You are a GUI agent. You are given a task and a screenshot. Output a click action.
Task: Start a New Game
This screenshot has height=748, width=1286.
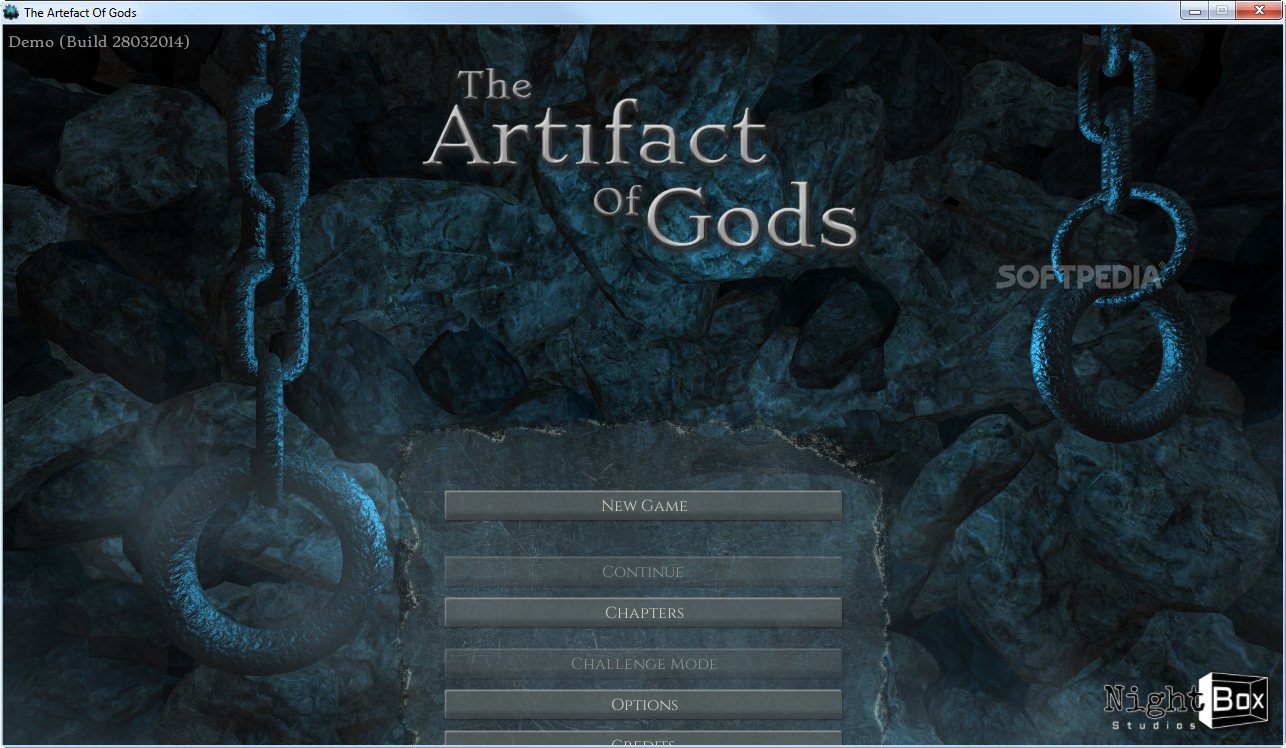point(643,506)
